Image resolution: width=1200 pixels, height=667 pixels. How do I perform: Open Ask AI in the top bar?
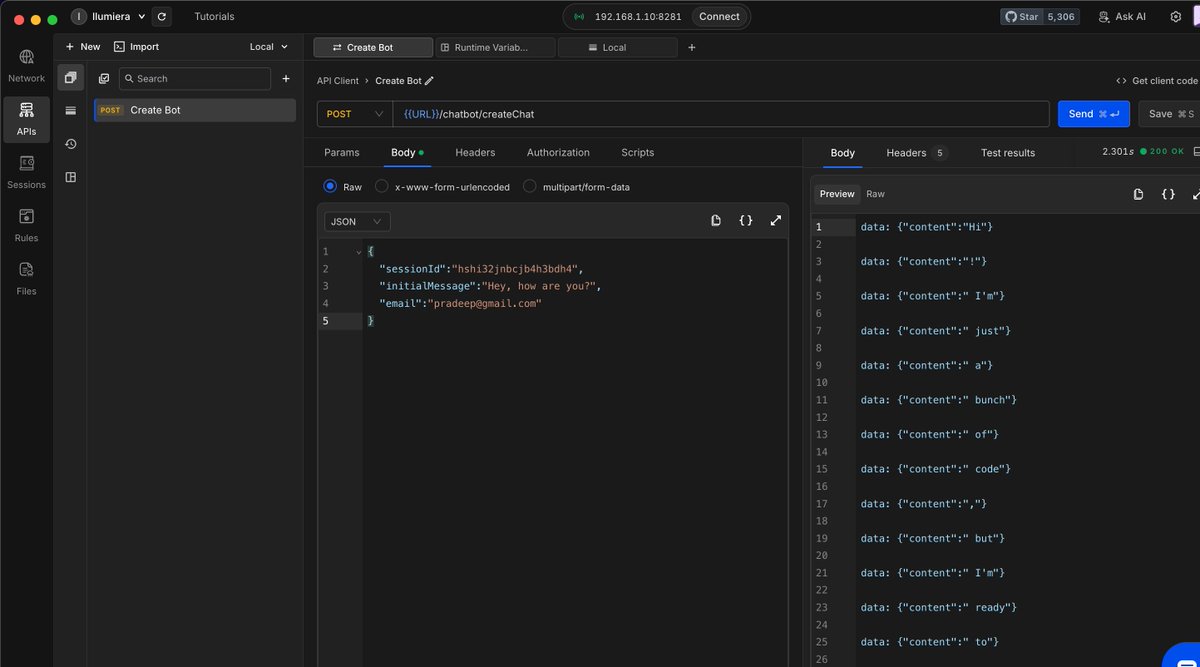tap(1121, 16)
